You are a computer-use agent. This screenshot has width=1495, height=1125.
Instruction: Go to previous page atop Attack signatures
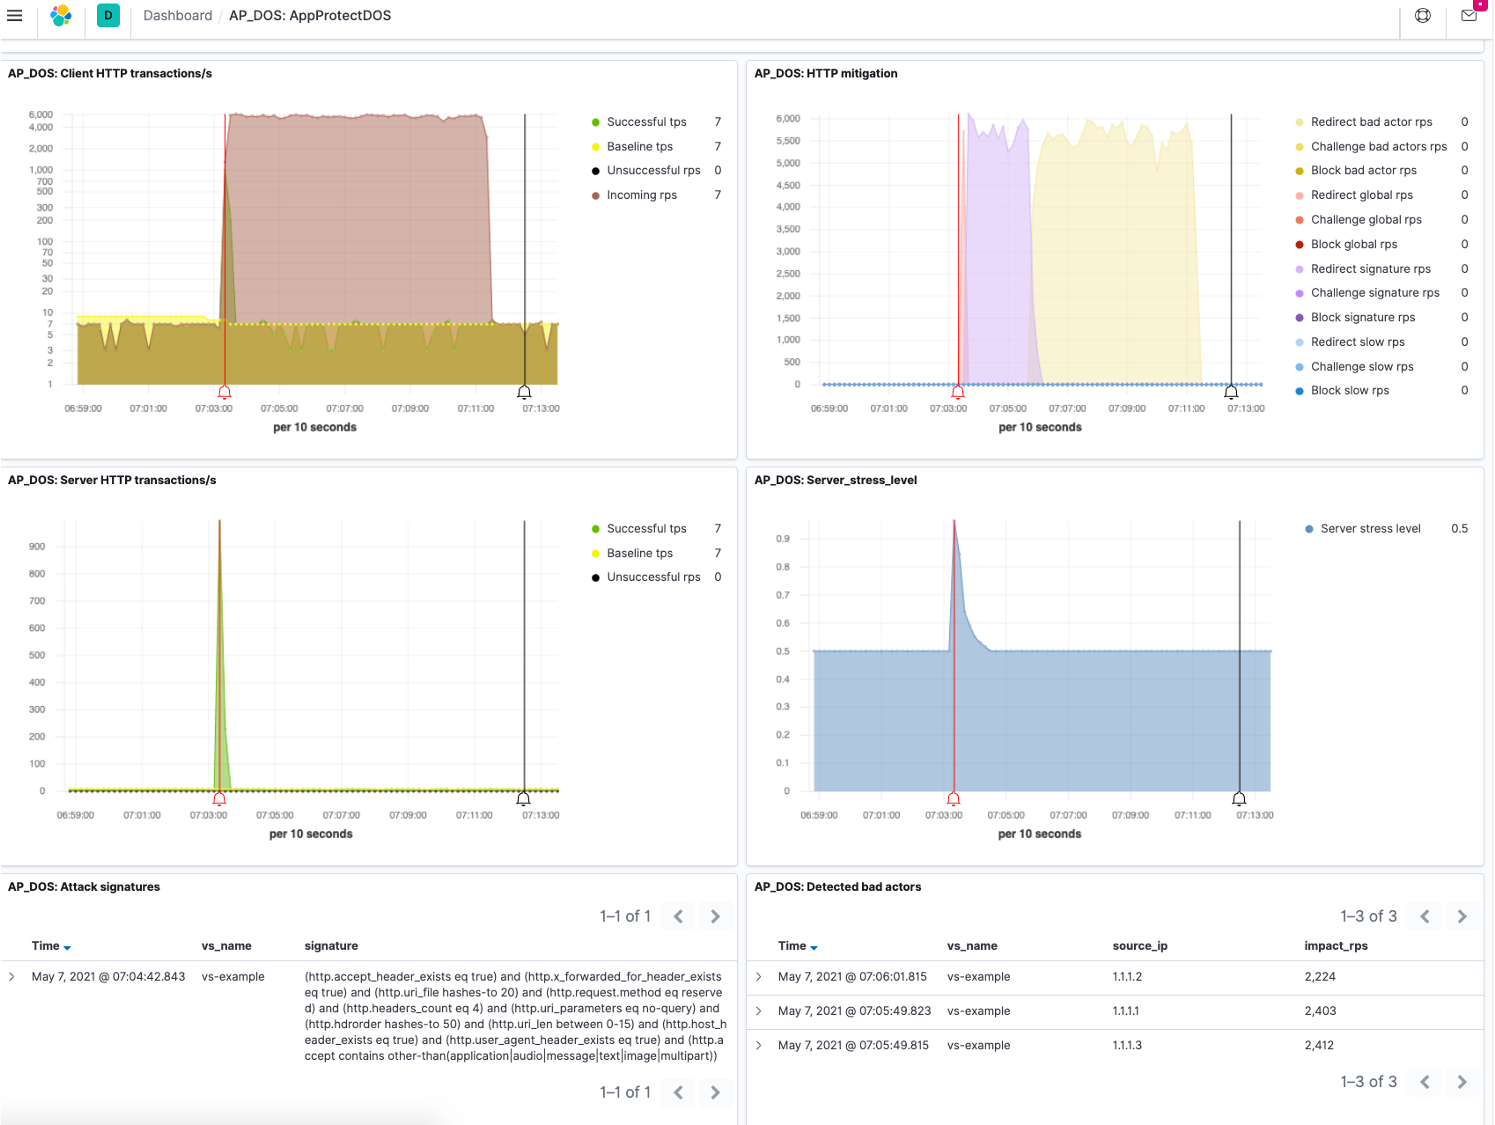(678, 916)
